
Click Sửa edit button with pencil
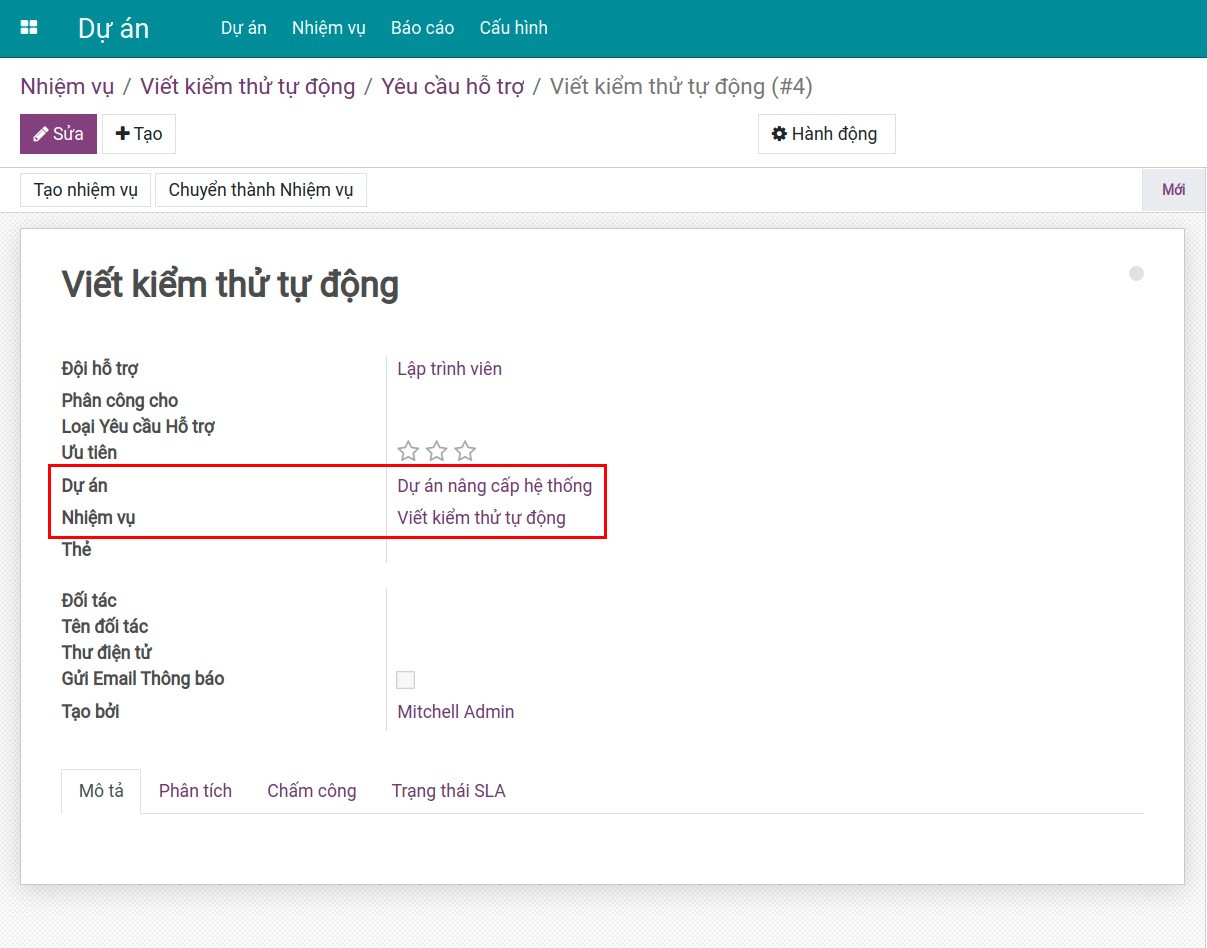click(x=58, y=134)
